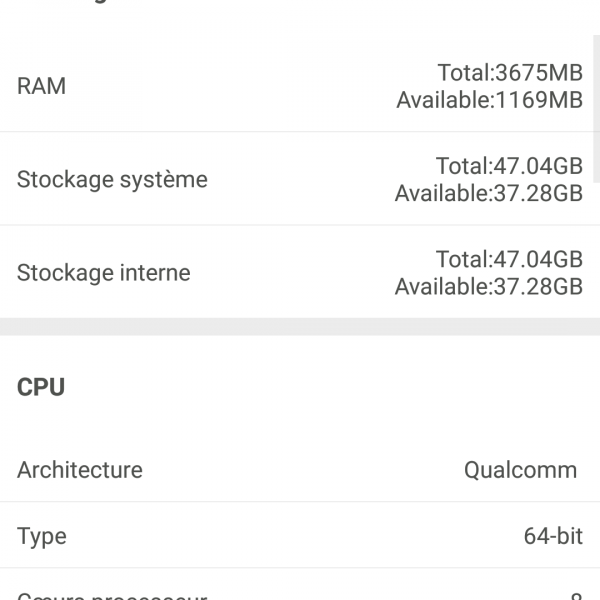The image size is (600, 600).
Task: Tap the RAM row label
Action: tap(42, 86)
